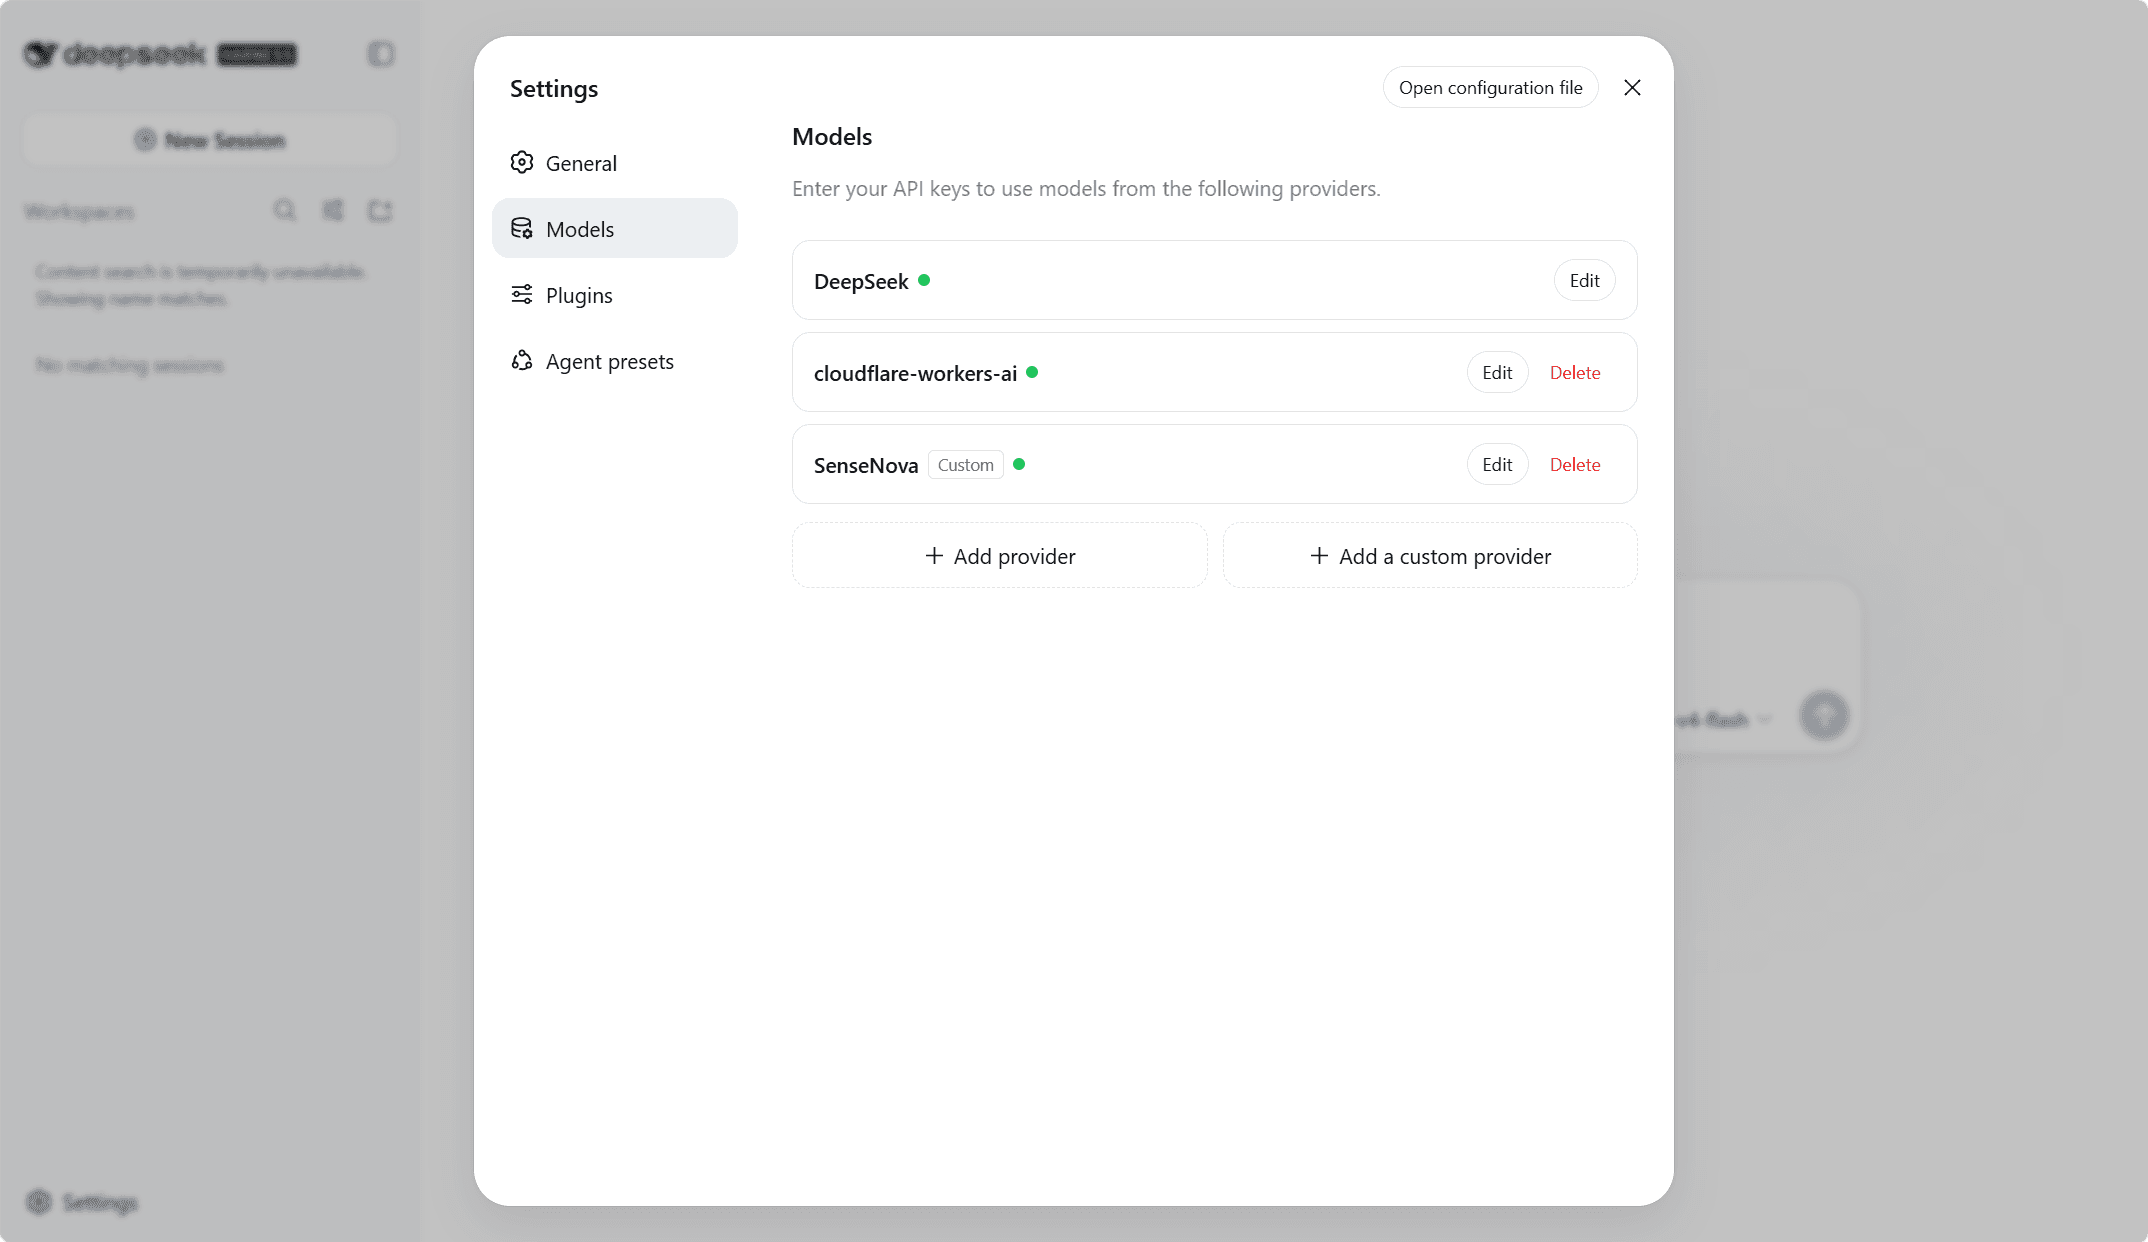Go to the Agent presets tab
This screenshot has width=2148, height=1242.
(615, 361)
